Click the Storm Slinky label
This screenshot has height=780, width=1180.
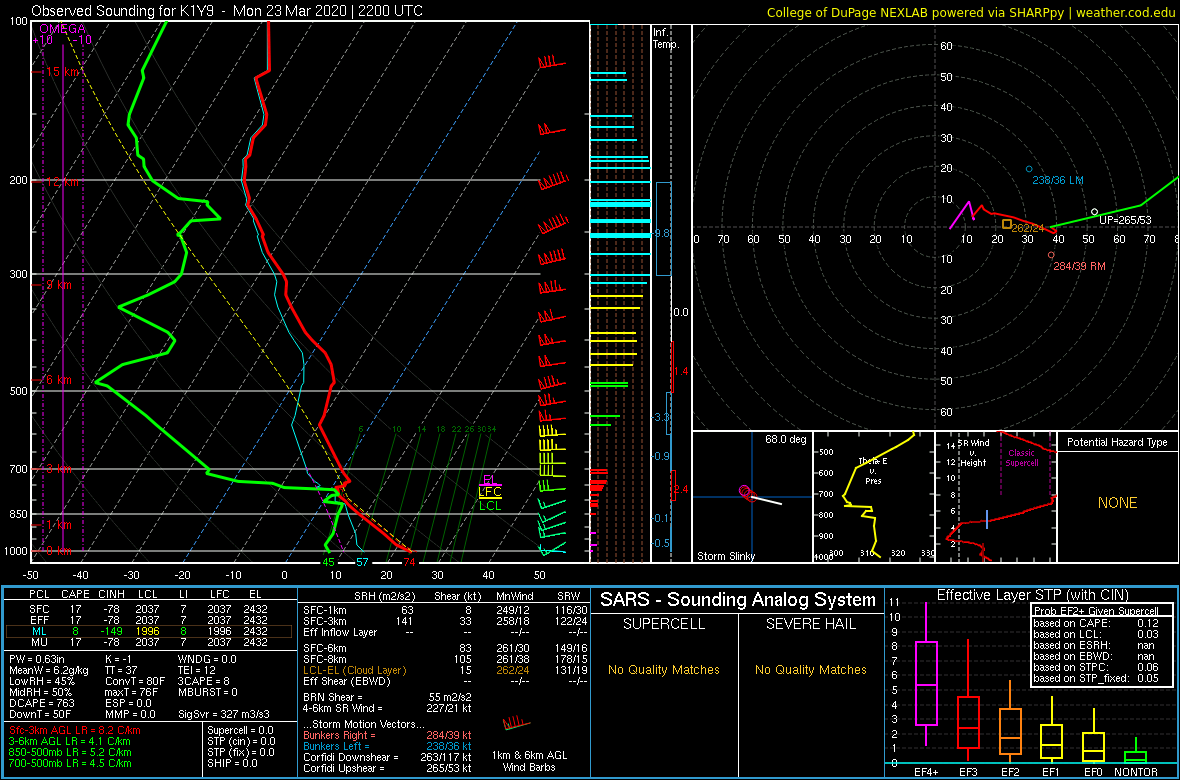coord(725,556)
